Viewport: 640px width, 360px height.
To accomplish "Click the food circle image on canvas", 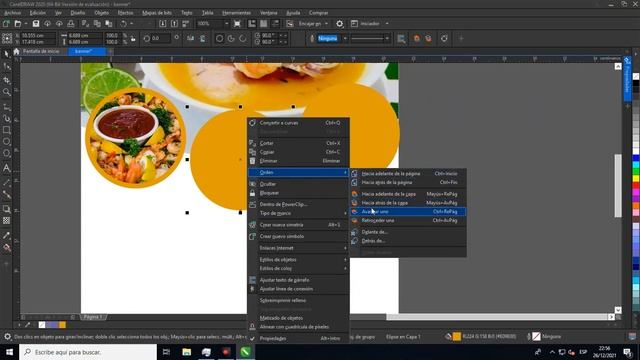I will 136,138.
